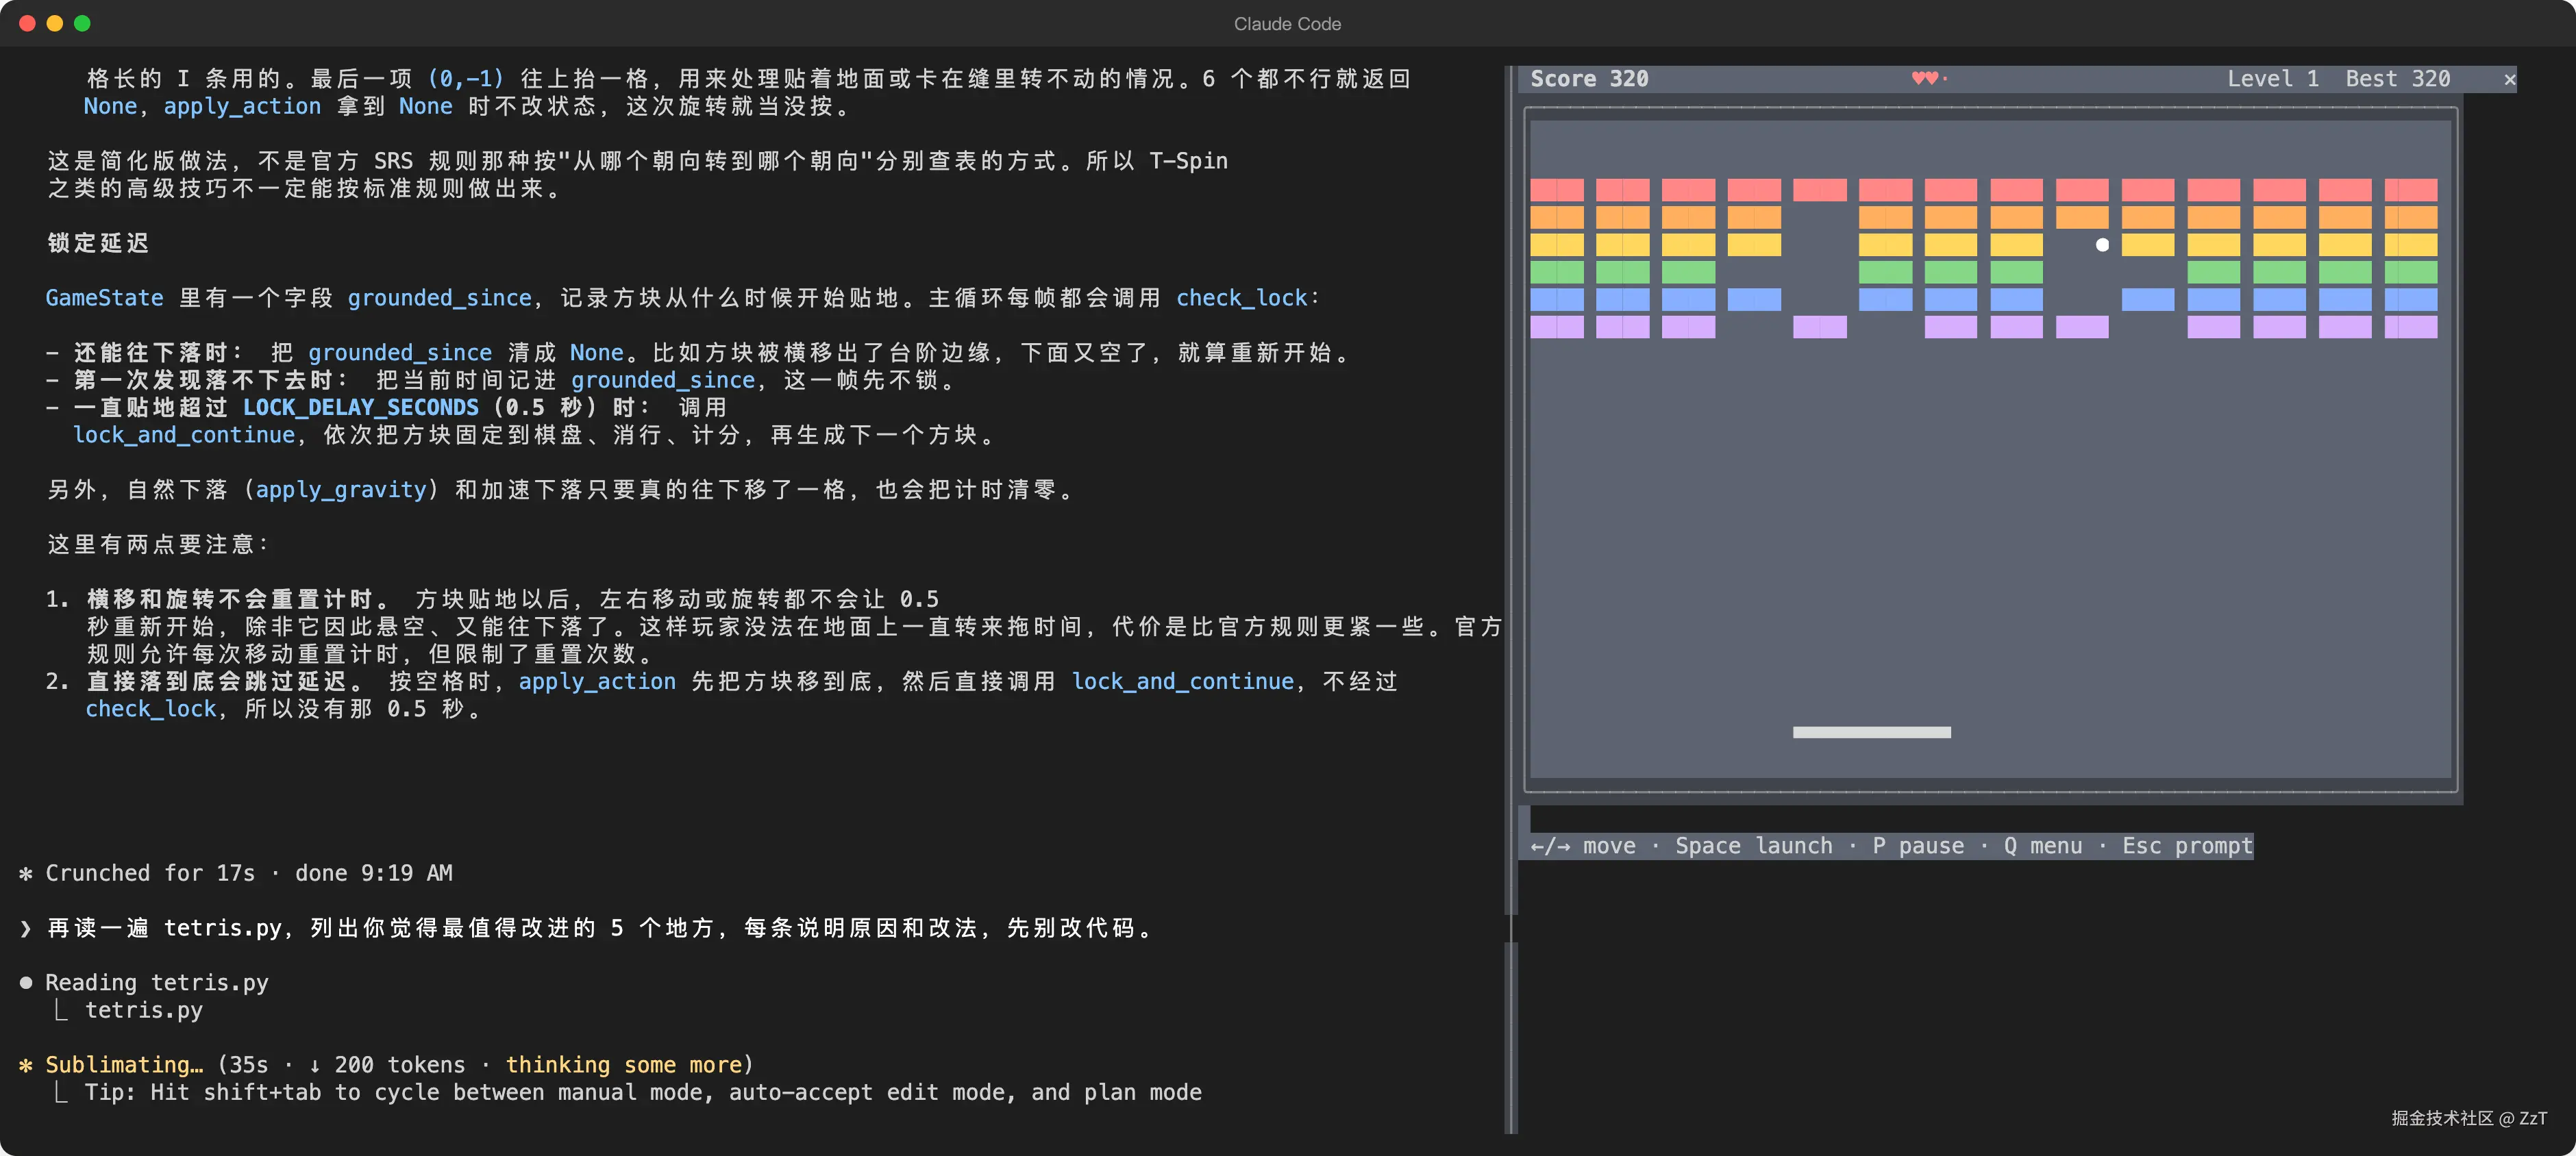
Task: Click the "锁定延迟" heading
Action: (98, 243)
